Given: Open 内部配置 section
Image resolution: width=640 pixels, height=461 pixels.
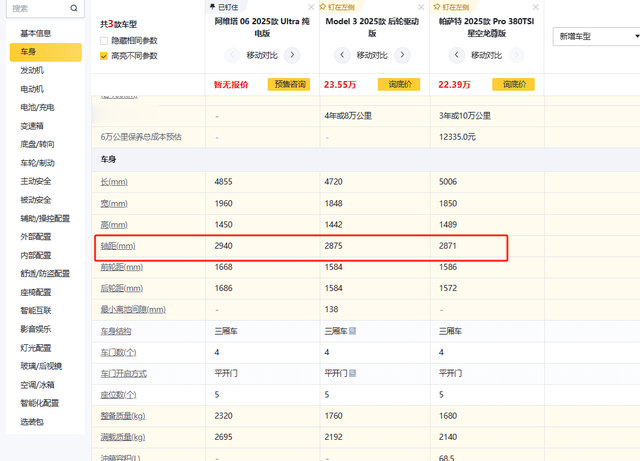Looking at the screenshot, I should pos(36,255).
